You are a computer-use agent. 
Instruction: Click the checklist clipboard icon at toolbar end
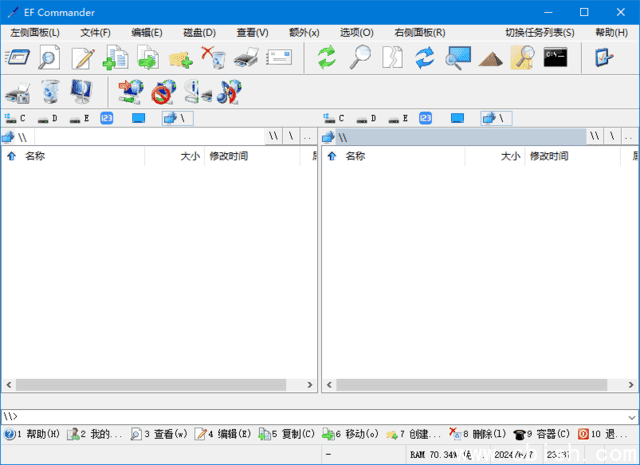point(604,57)
